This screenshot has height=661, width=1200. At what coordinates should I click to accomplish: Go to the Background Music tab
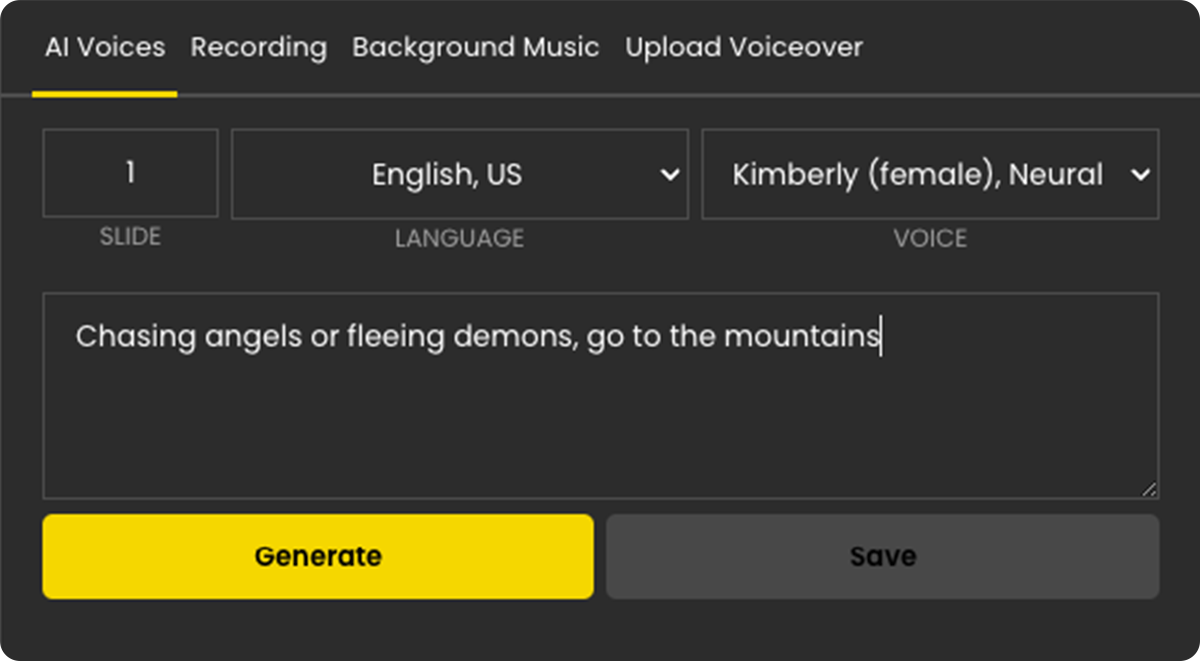pos(475,48)
